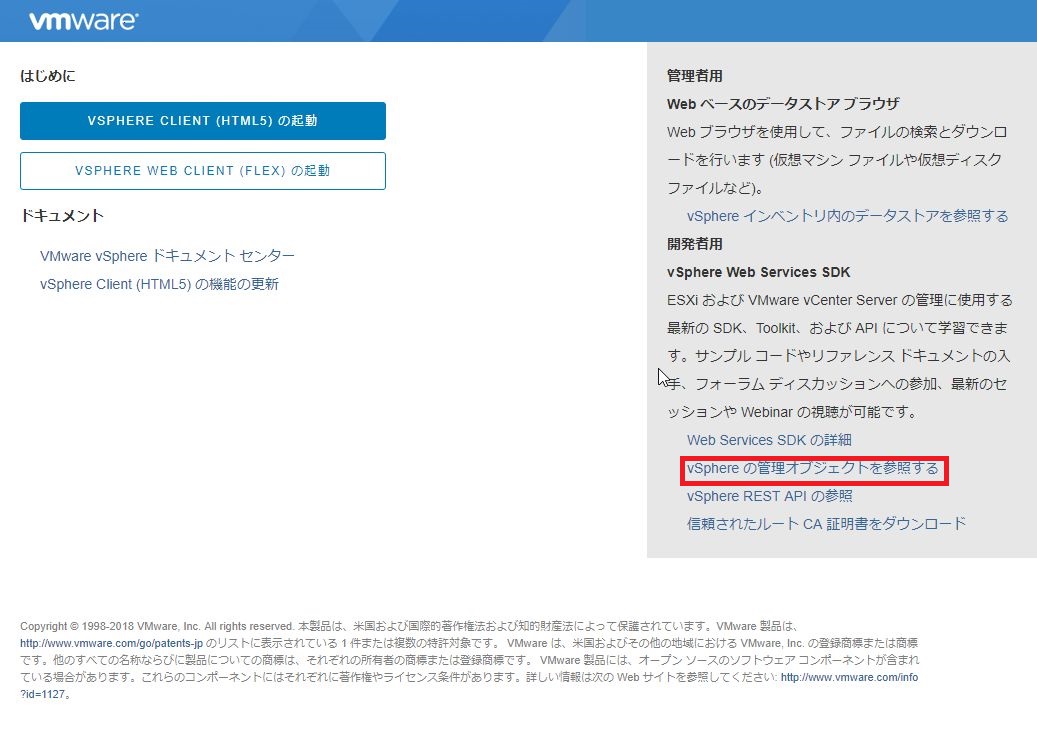This screenshot has height=754, width=1037.
Task: Launch vSphere Web Client (FLEX) button
Action: (202, 171)
